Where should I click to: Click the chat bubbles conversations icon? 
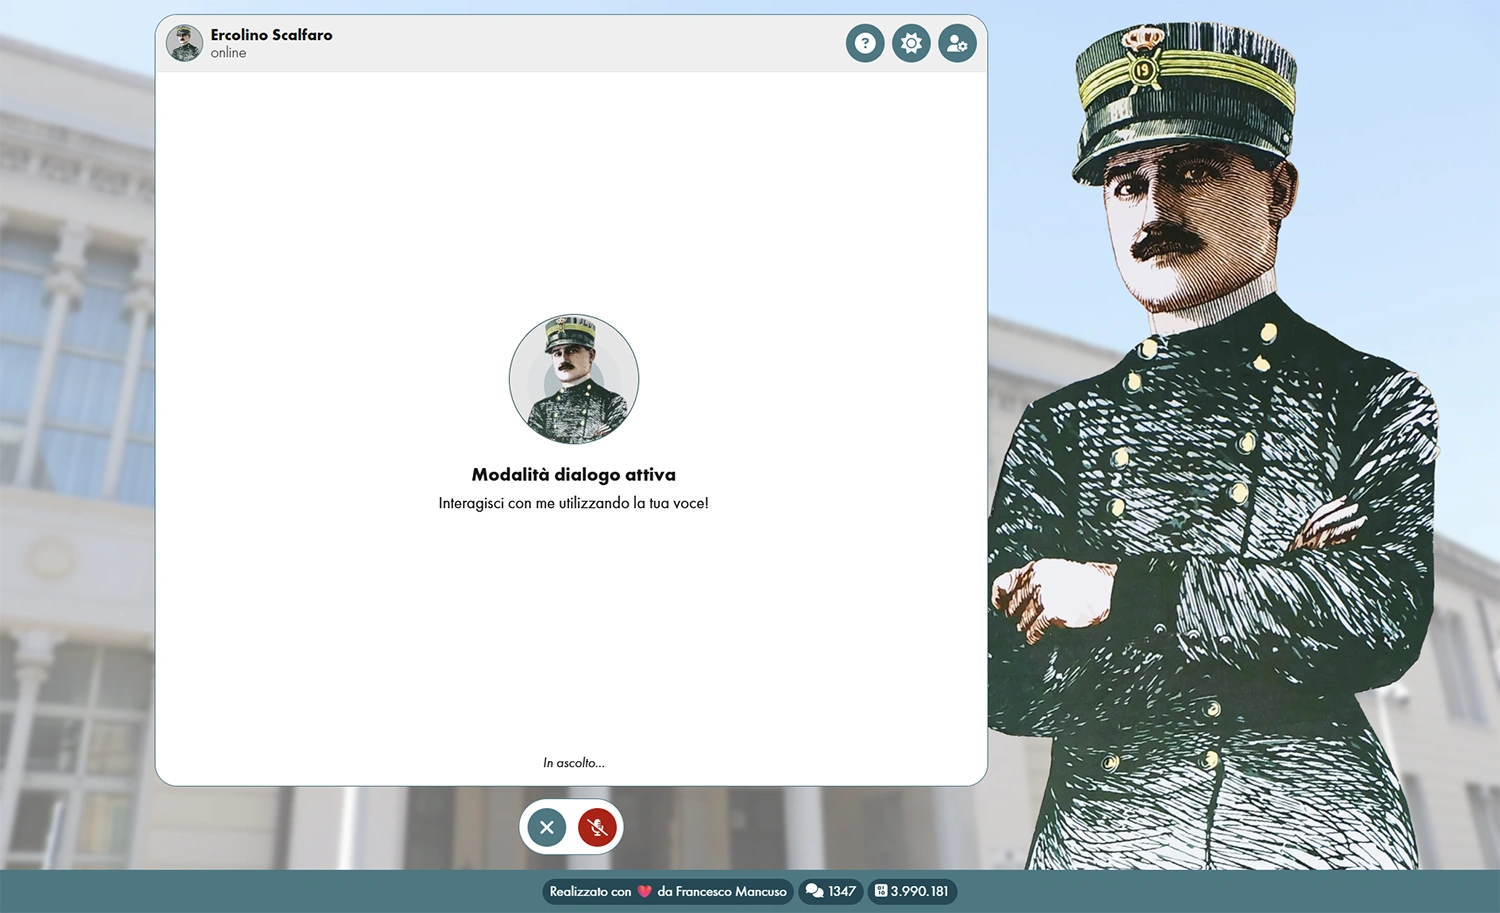point(815,891)
